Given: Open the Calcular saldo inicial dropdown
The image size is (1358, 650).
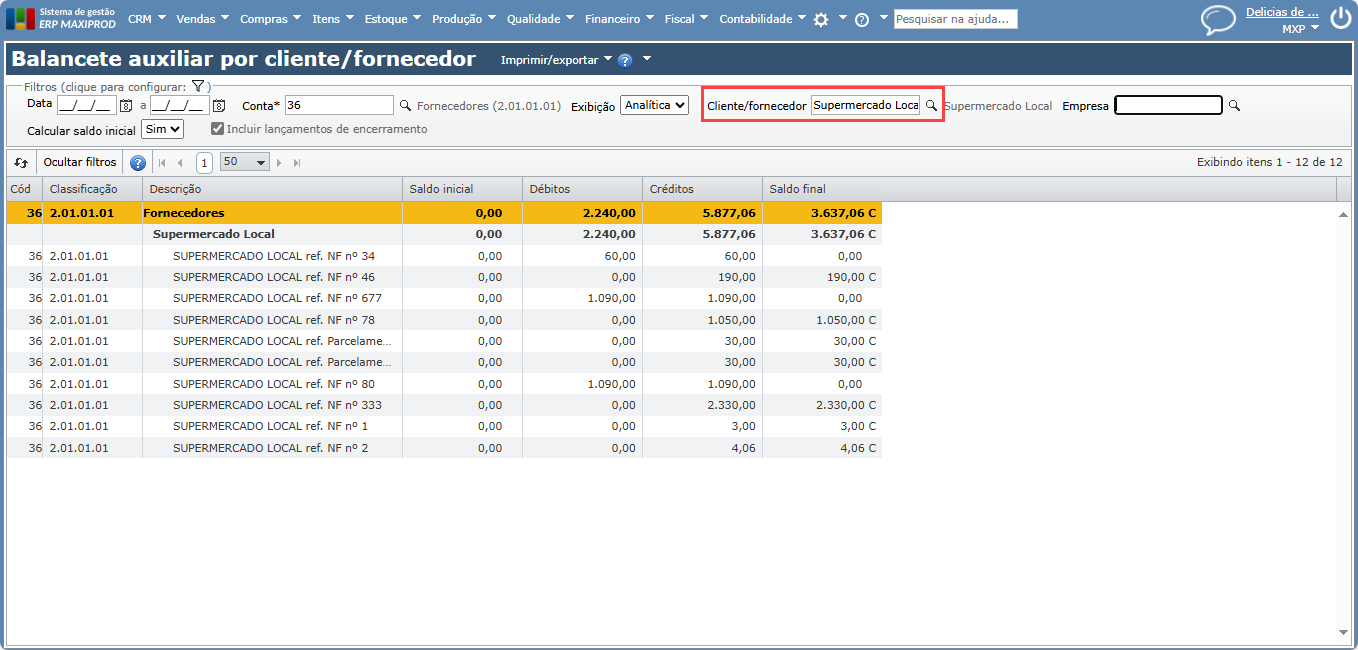Looking at the screenshot, I should pos(163,129).
